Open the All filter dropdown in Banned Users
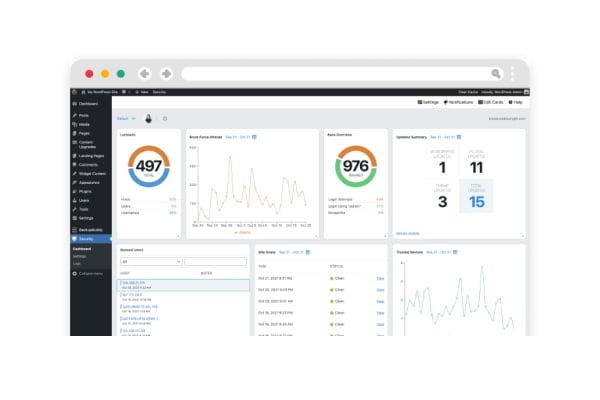600x400 pixels. tap(149, 261)
